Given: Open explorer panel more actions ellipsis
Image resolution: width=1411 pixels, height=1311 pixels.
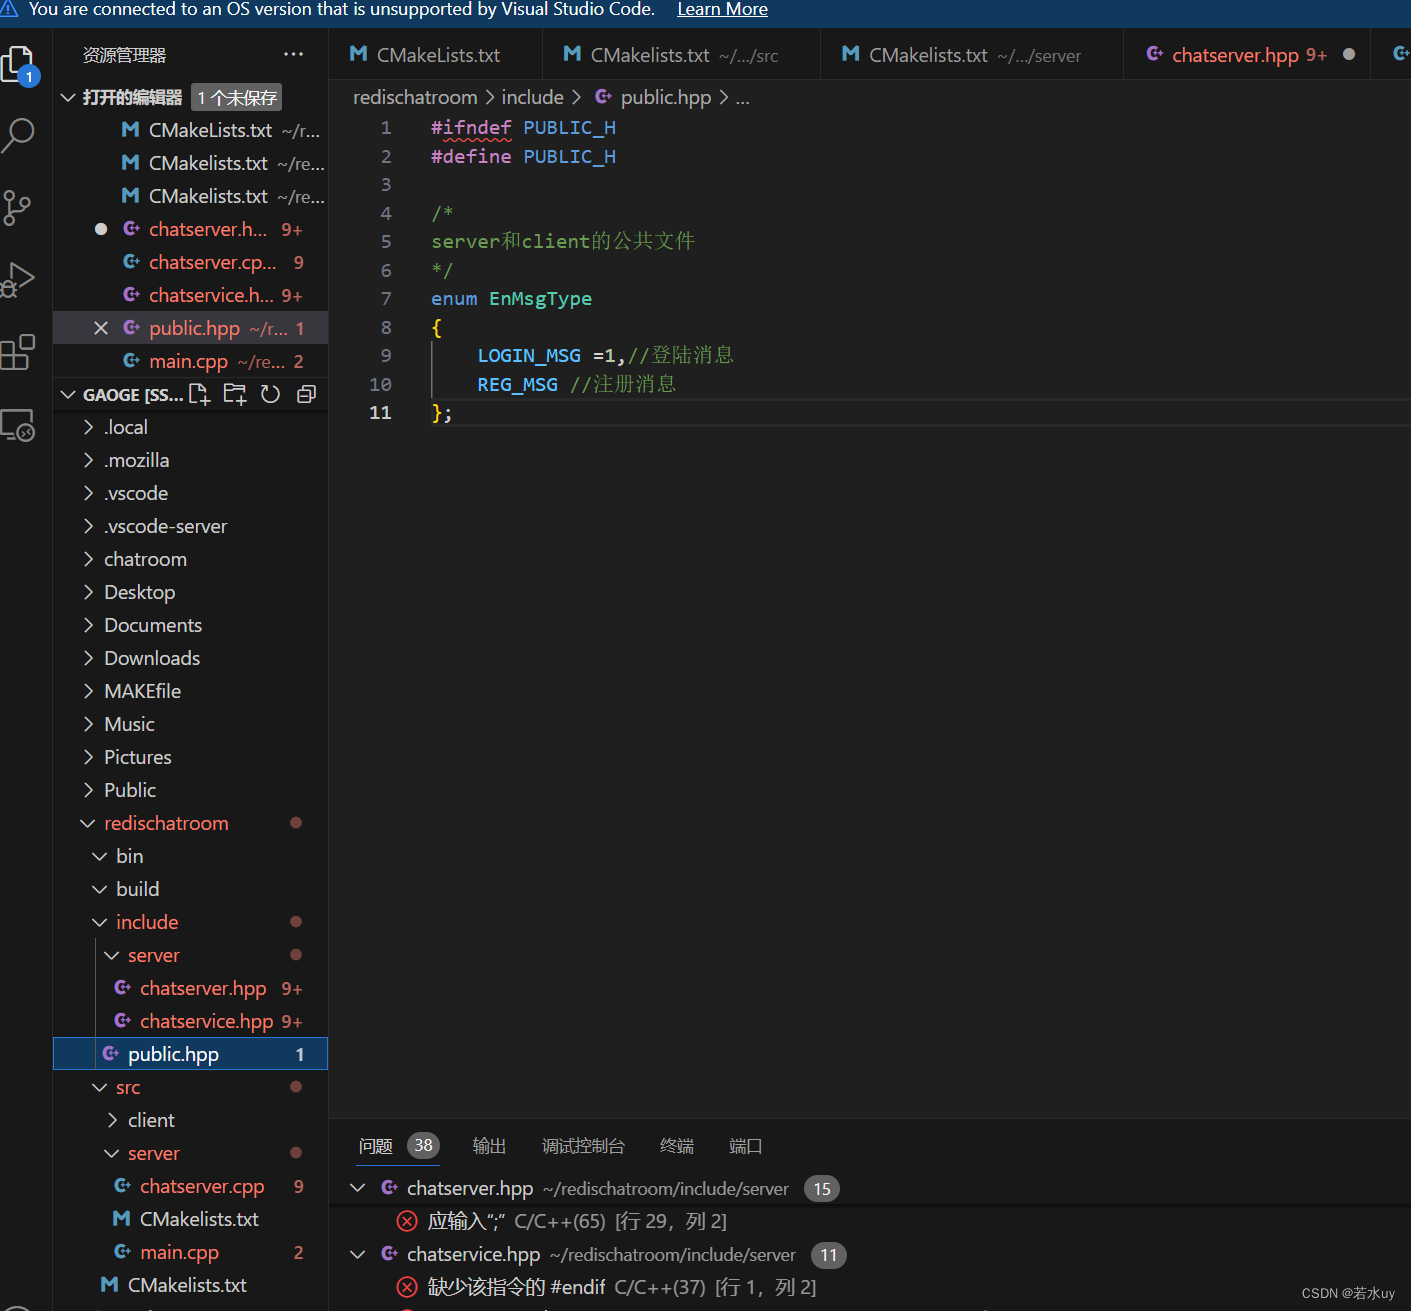Looking at the screenshot, I should click(293, 55).
